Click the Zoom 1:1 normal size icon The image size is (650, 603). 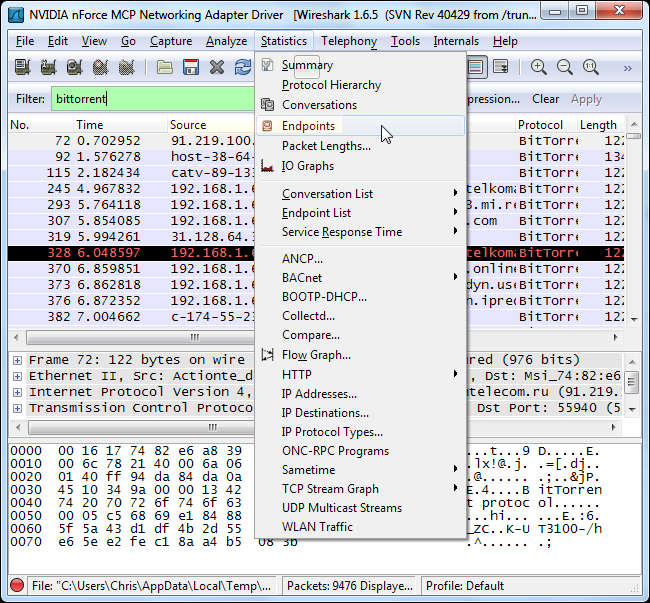pyautogui.click(x=591, y=67)
